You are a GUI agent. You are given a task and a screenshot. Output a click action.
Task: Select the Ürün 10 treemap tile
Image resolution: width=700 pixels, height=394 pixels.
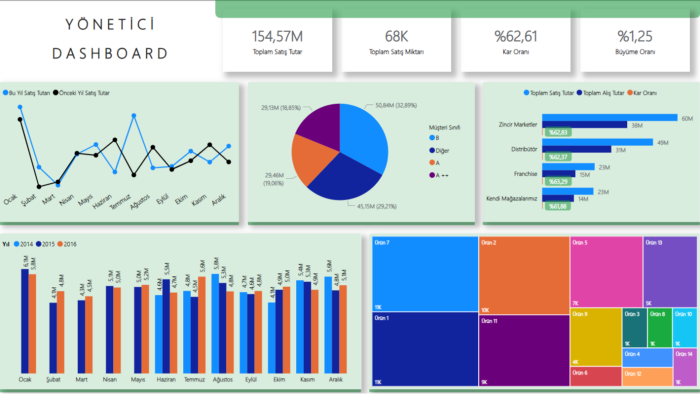685,328
